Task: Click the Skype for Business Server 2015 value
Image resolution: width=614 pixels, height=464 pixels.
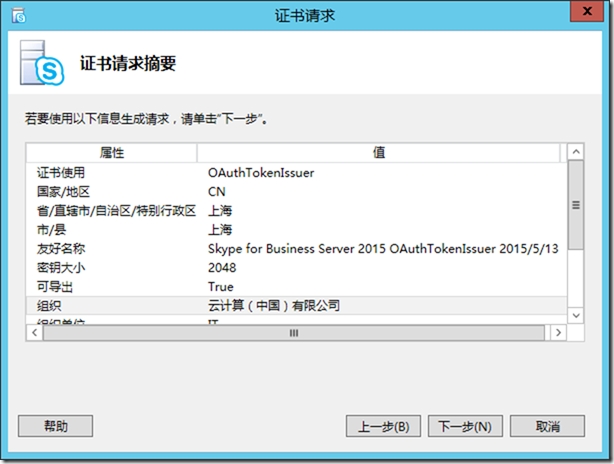Action: tap(383, 249)
